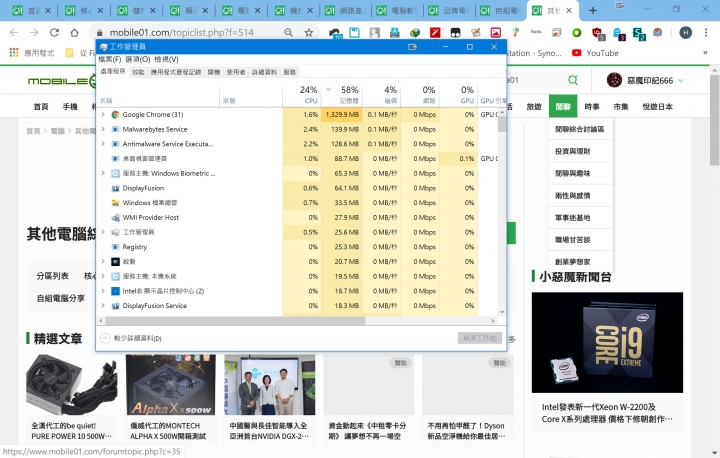This screenshot has height=458, width=720.
Task: Open the 檔案(F) menu
Action: 110,59
